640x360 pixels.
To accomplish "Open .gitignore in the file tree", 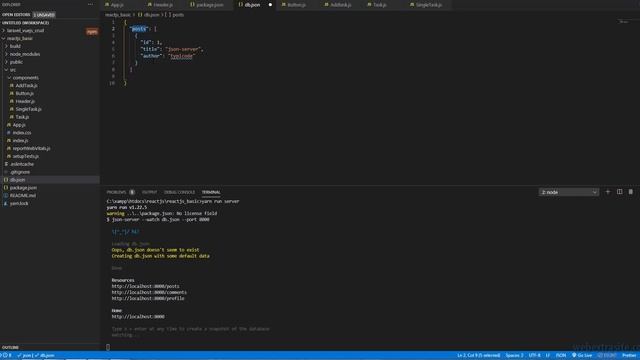I will [x=20, y=172].
